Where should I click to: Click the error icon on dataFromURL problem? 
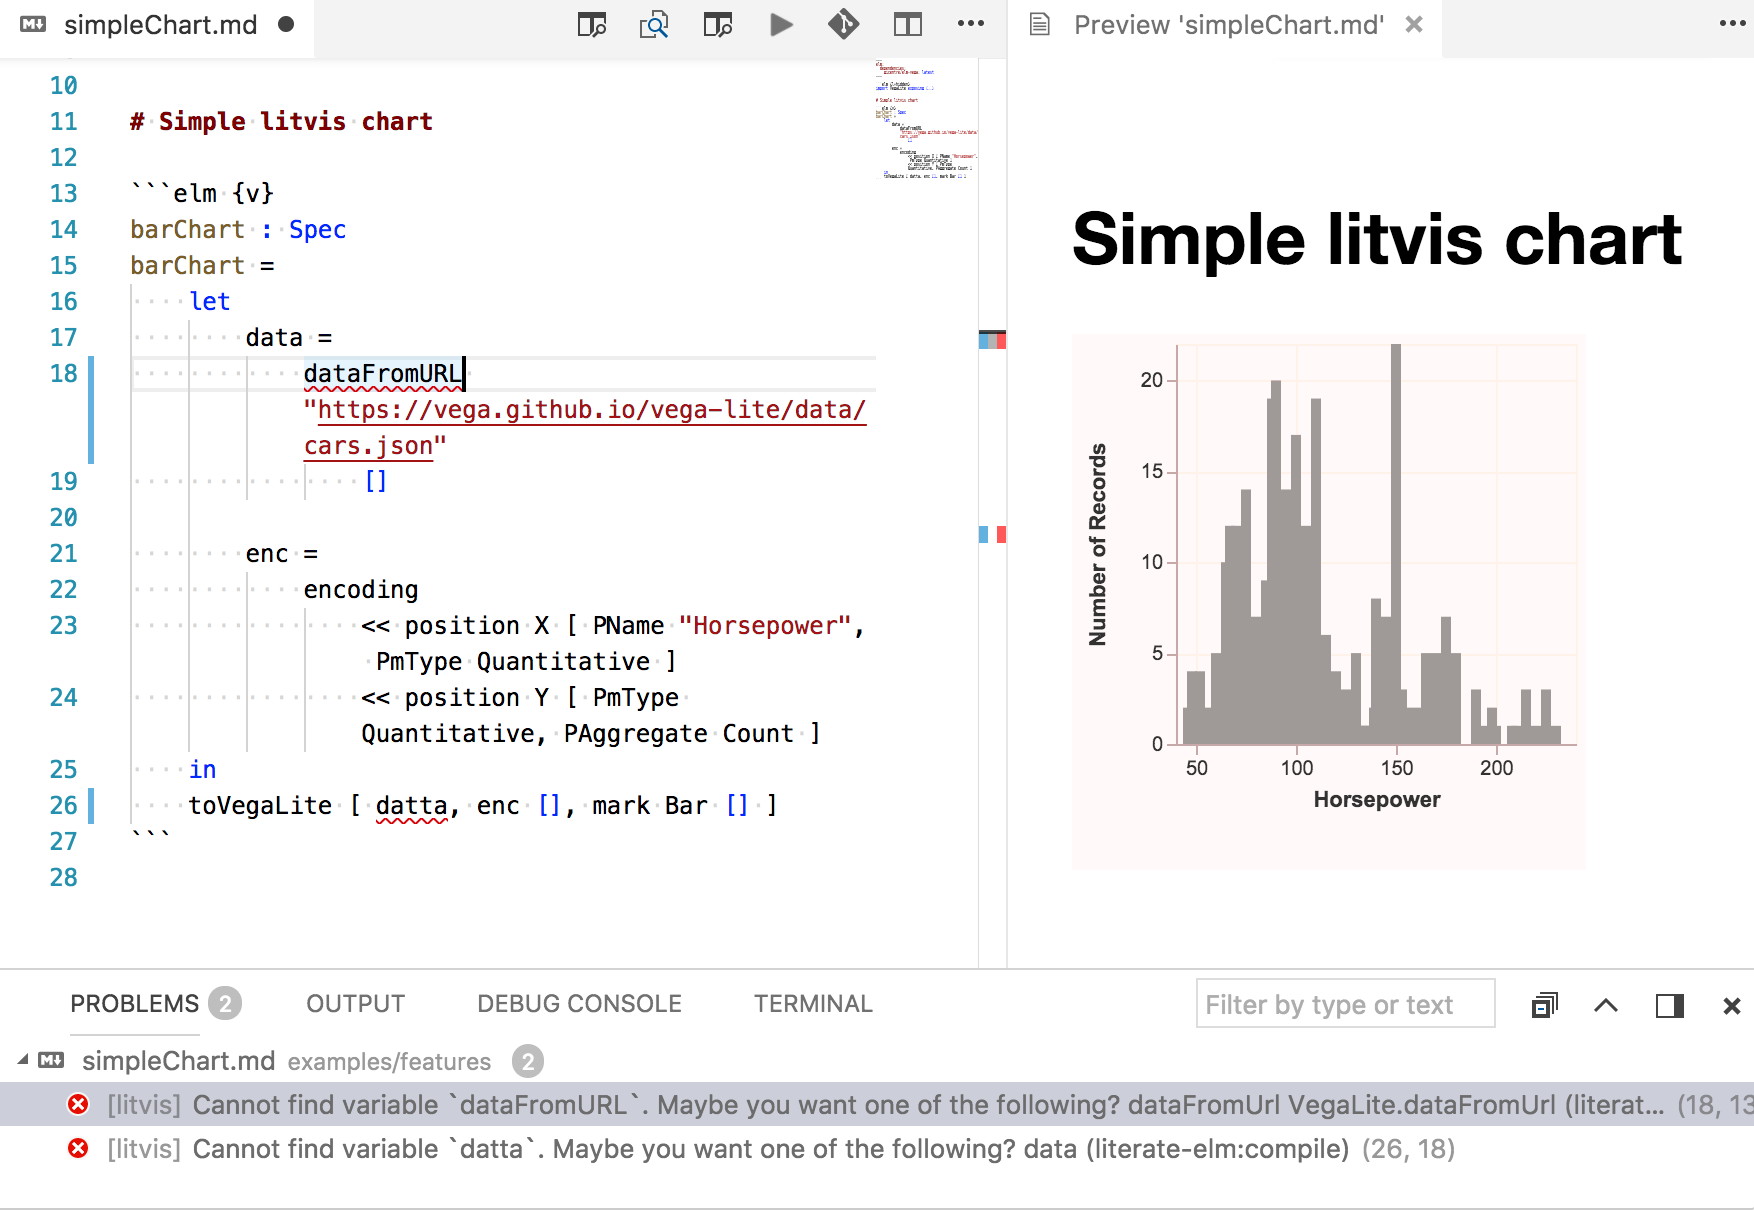tap(78, 1104)
